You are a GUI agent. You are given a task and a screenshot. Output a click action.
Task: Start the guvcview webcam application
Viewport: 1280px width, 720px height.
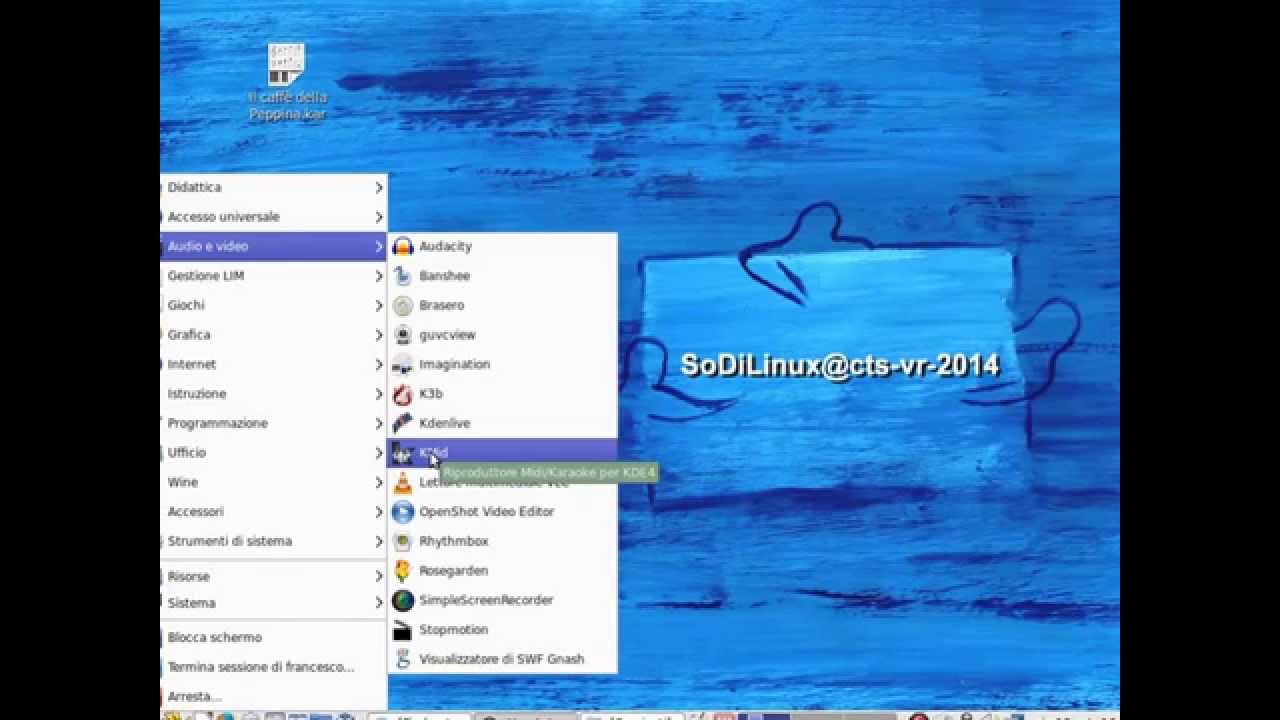pyautogui.click(x=502, y=335)
